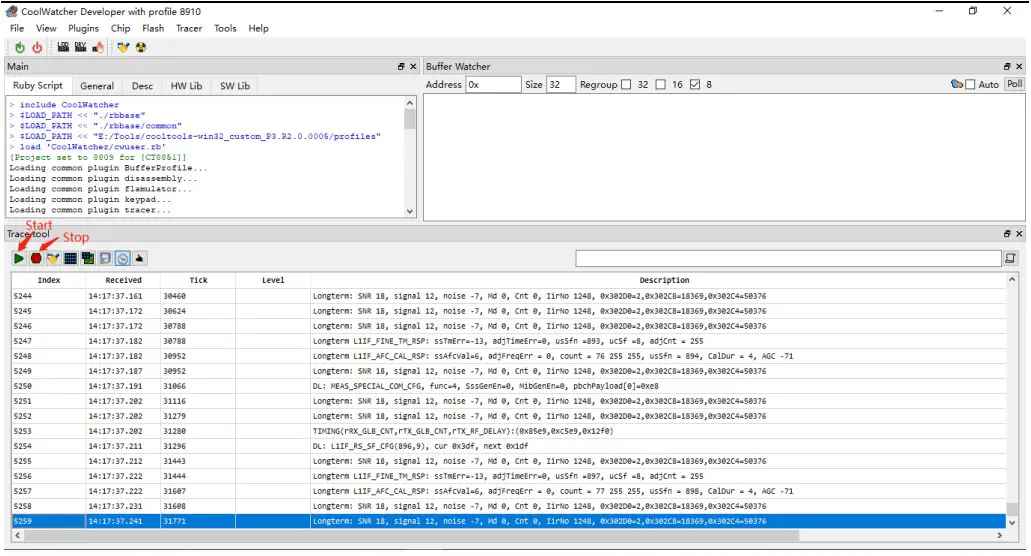Enable the Regroup 32 checkbox

pos(626,85)
